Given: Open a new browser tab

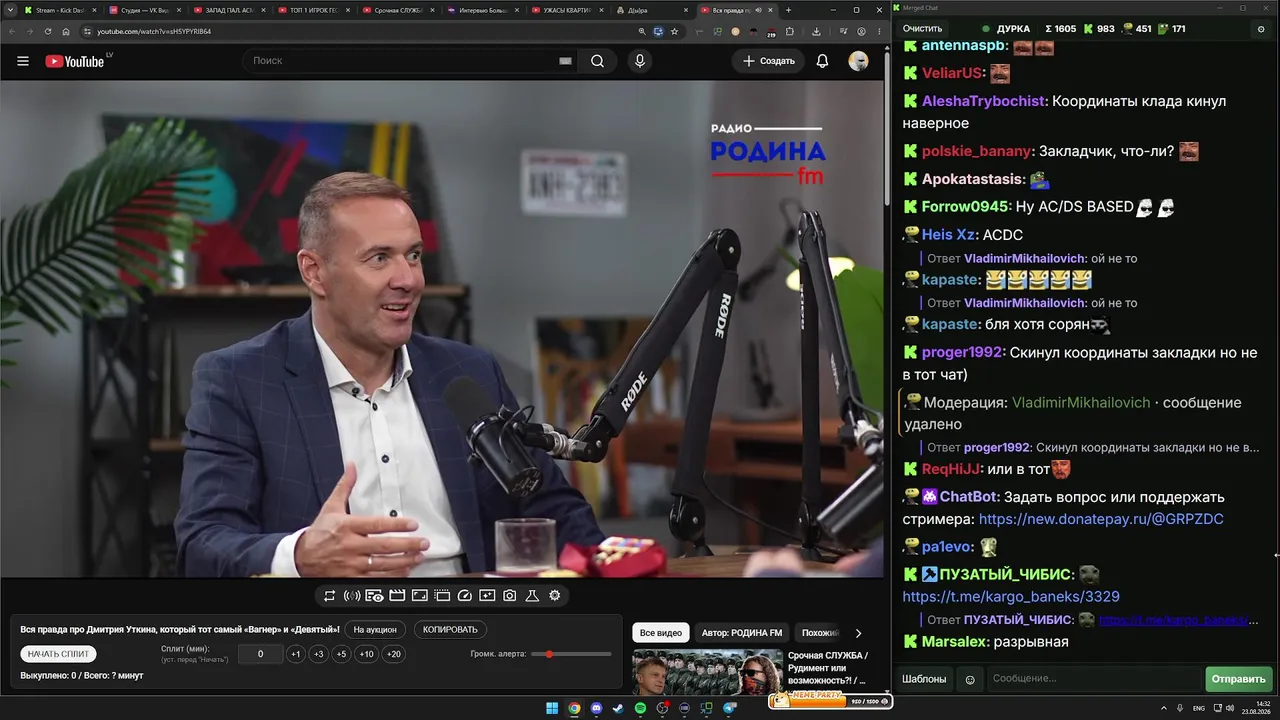Looking at the screenshot, I should 788,10.
